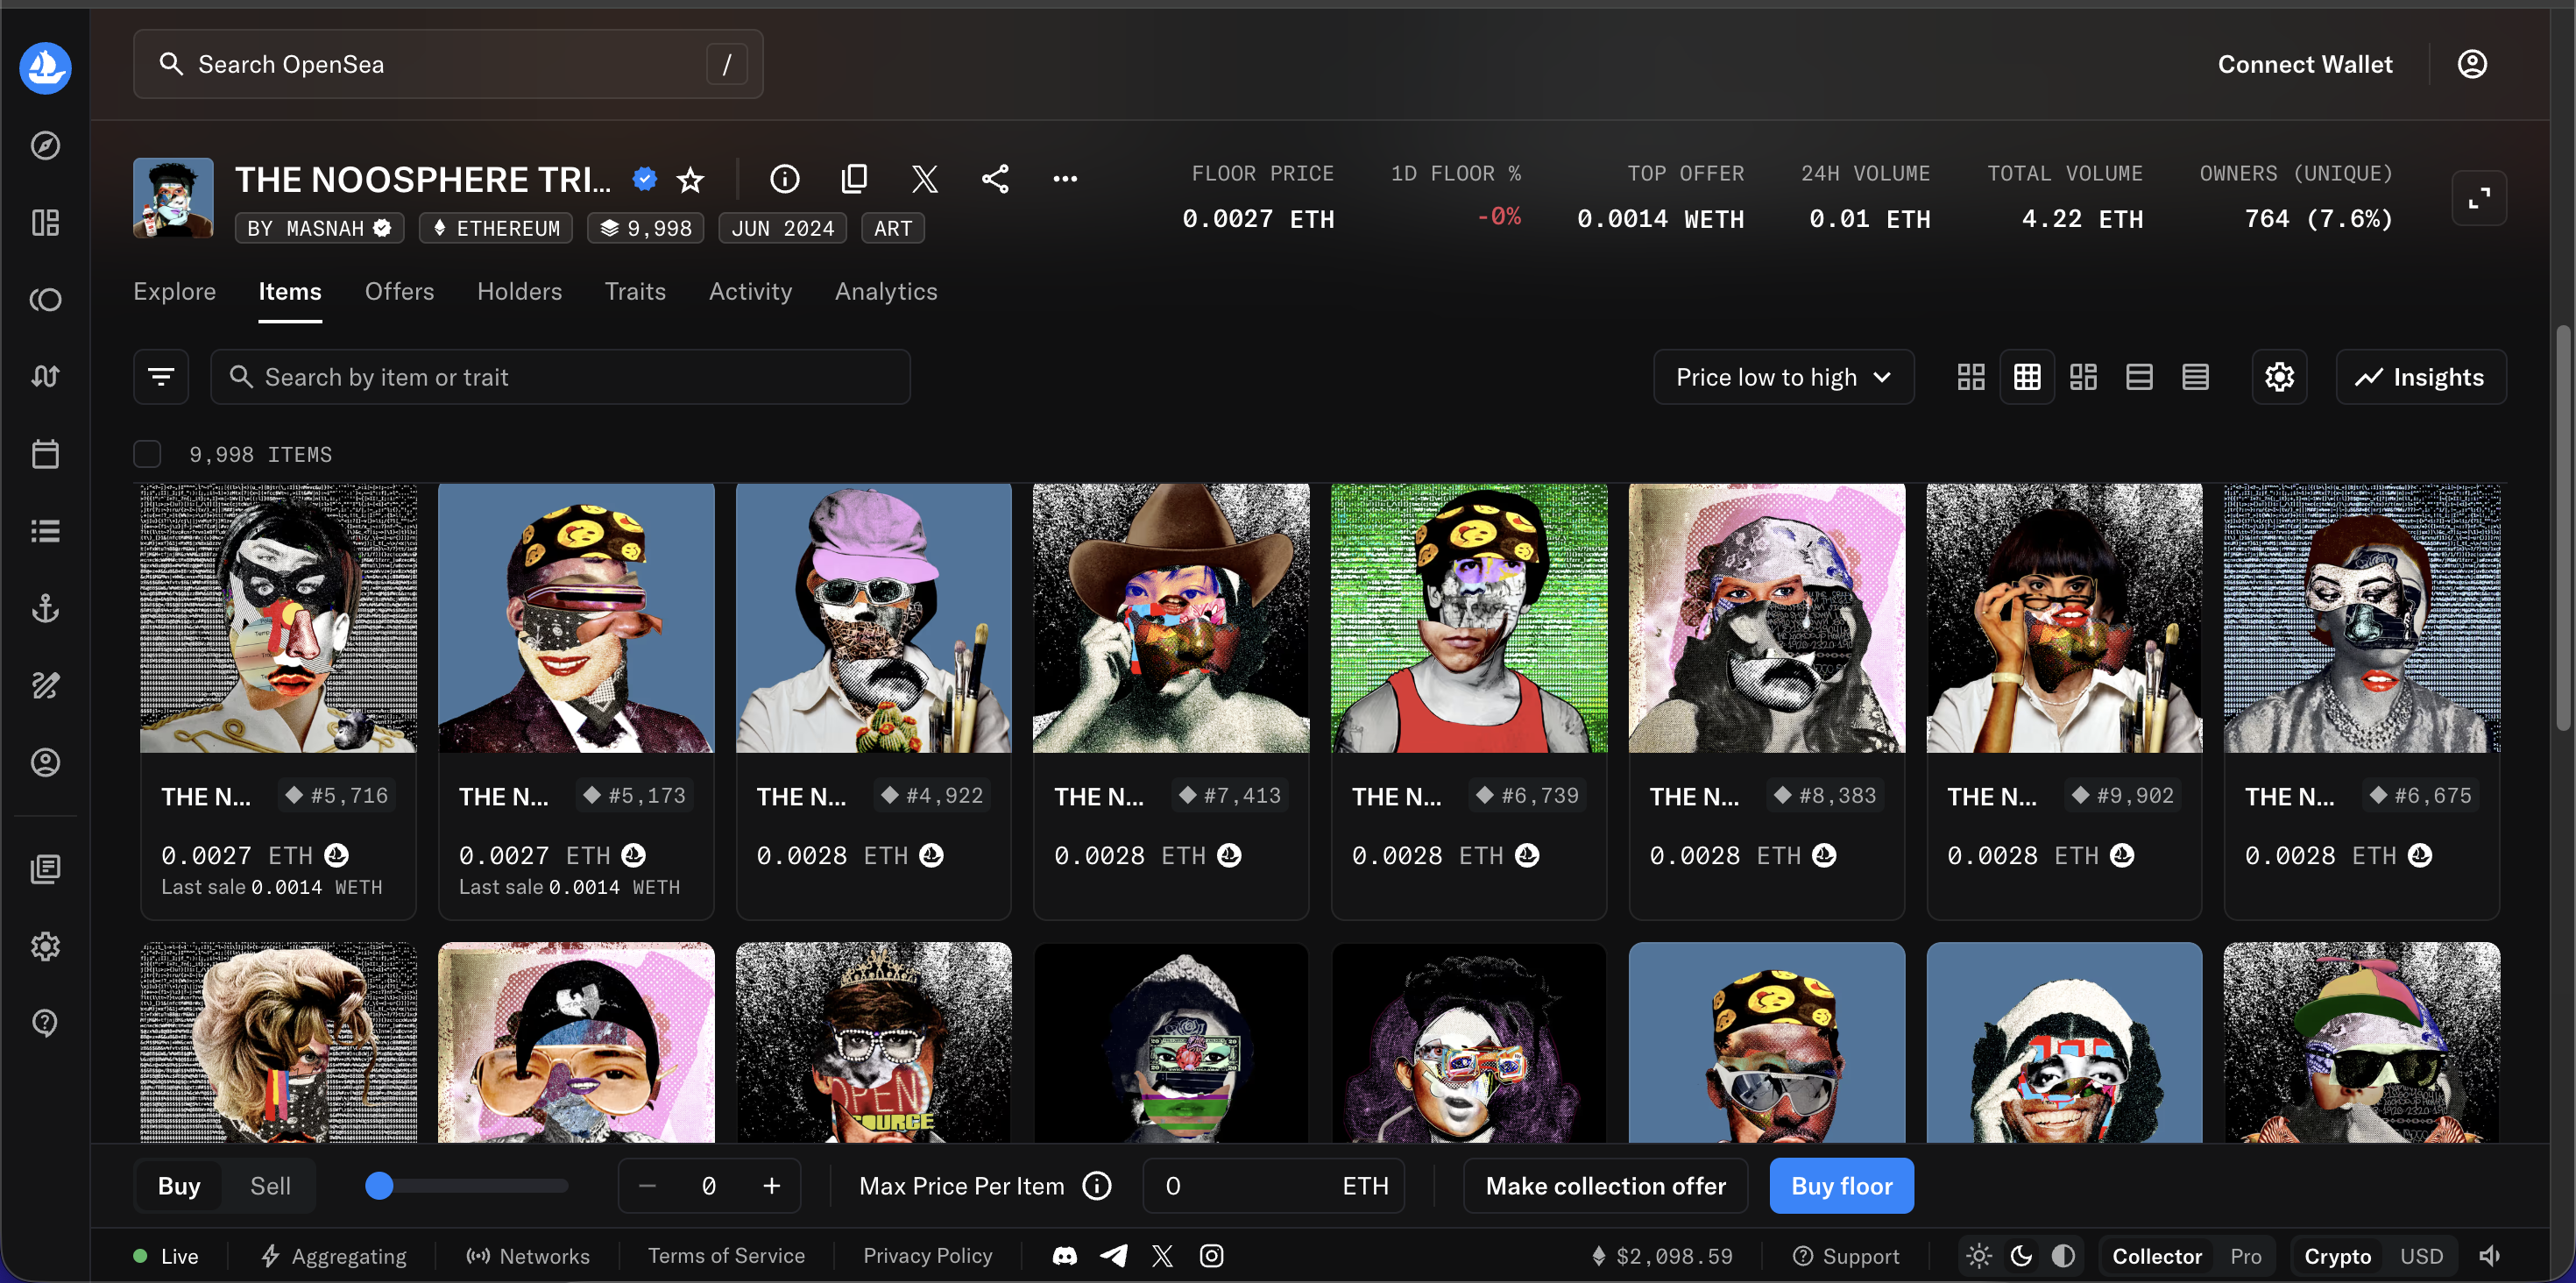Enable light theme sun toggle
2576x1283 pixels.
point(1978,1256)
